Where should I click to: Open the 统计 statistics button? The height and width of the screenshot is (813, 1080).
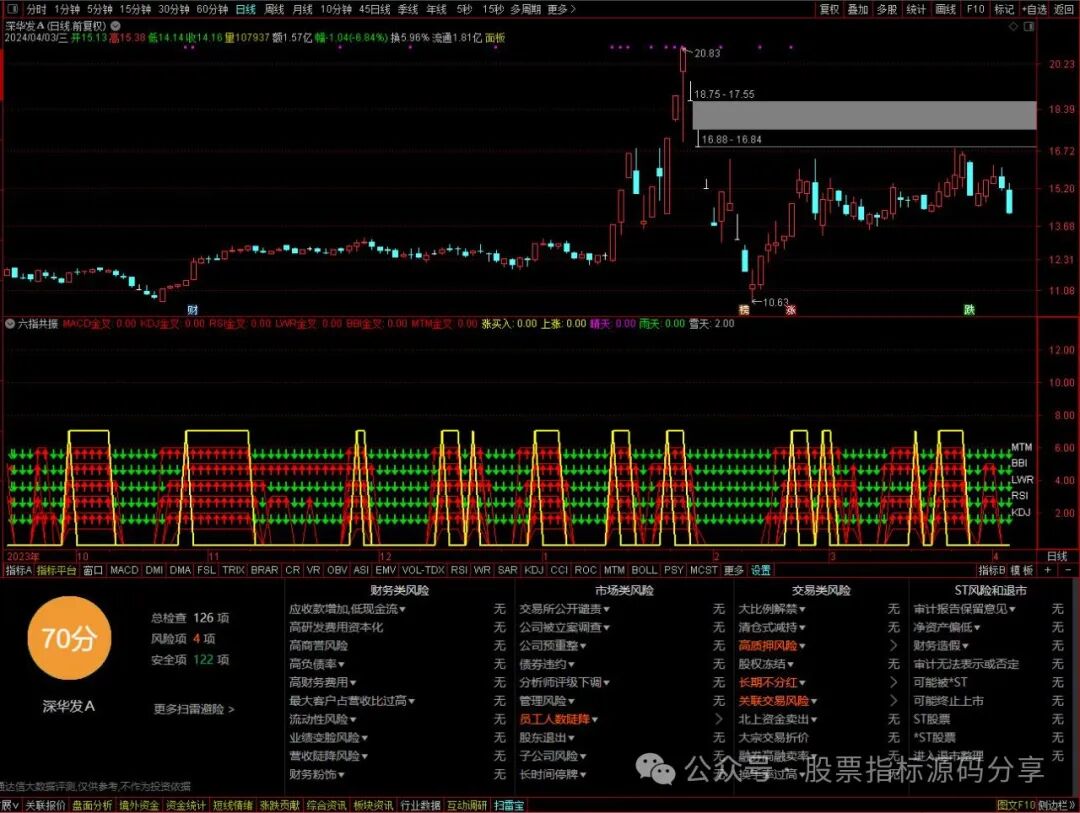click(x=916, y=9)
